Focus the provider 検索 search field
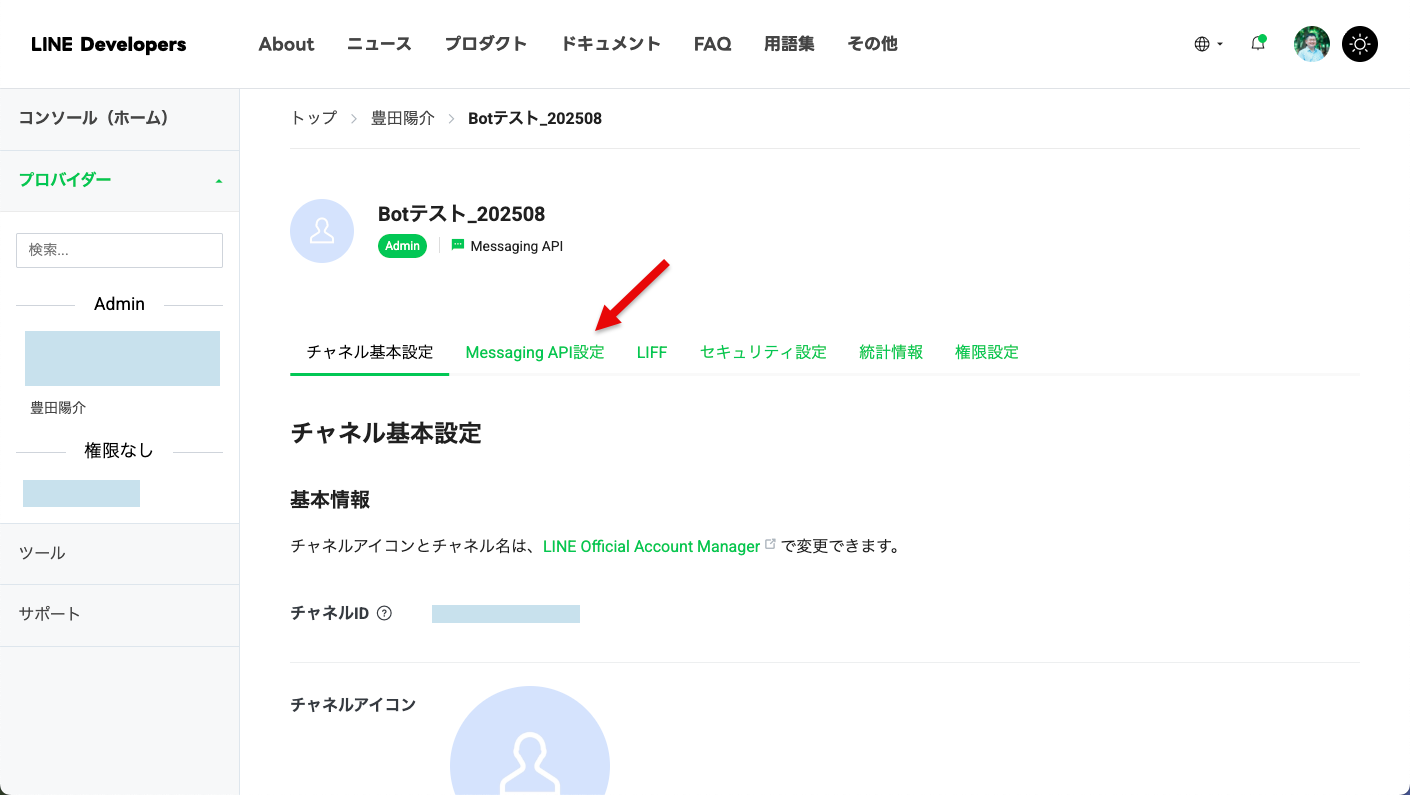Screen dimensions: 1410x795 click(x=119, y=250)
